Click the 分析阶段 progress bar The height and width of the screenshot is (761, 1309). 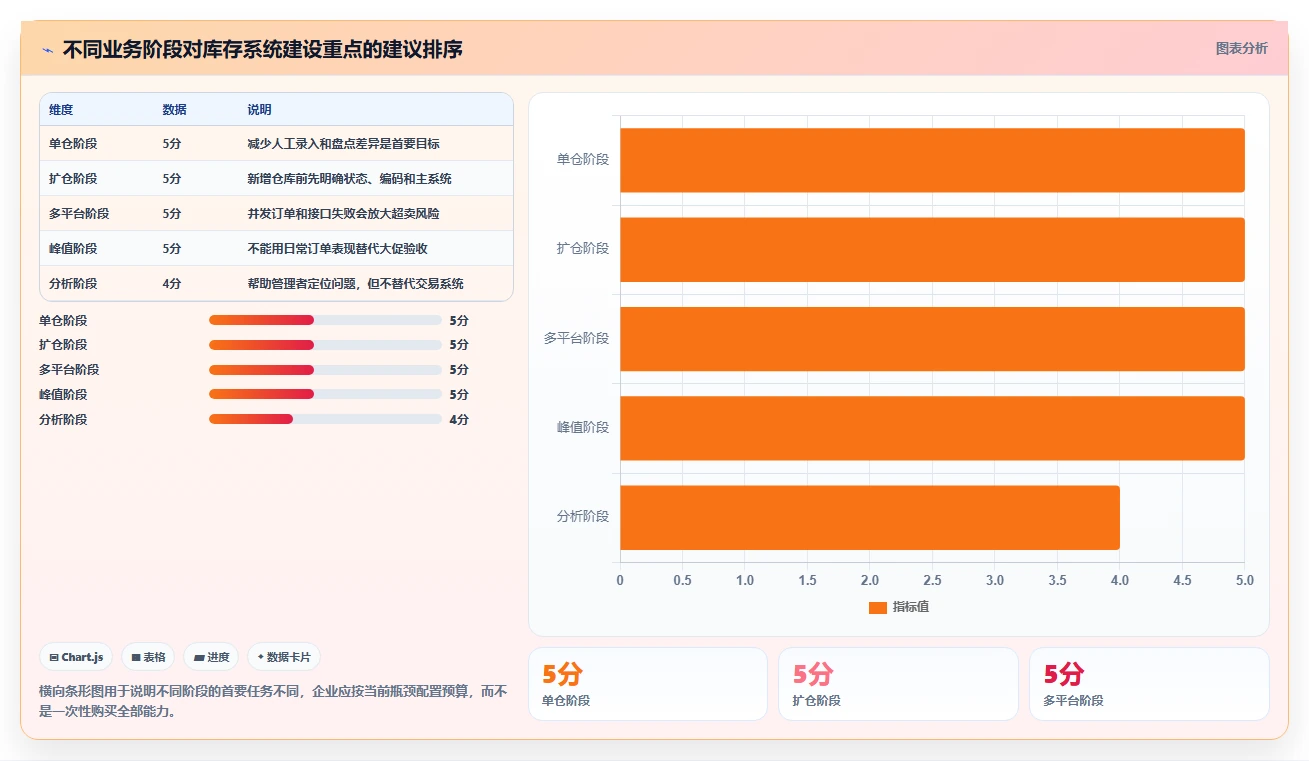click(325, 420)
